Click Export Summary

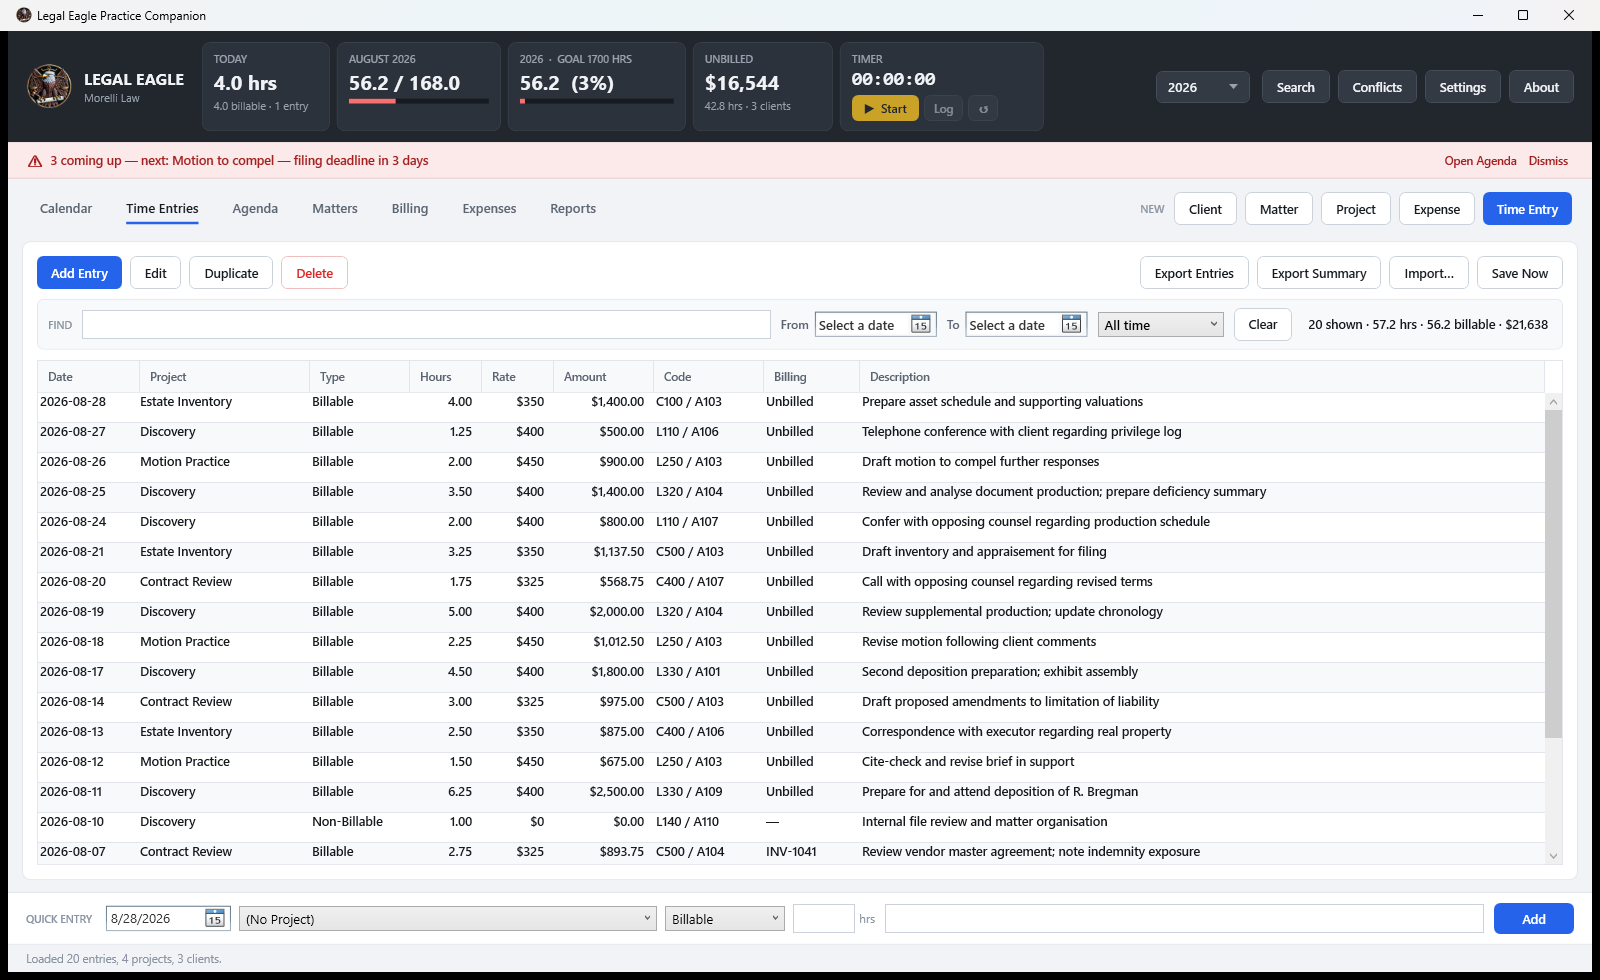coord(1319,273)
